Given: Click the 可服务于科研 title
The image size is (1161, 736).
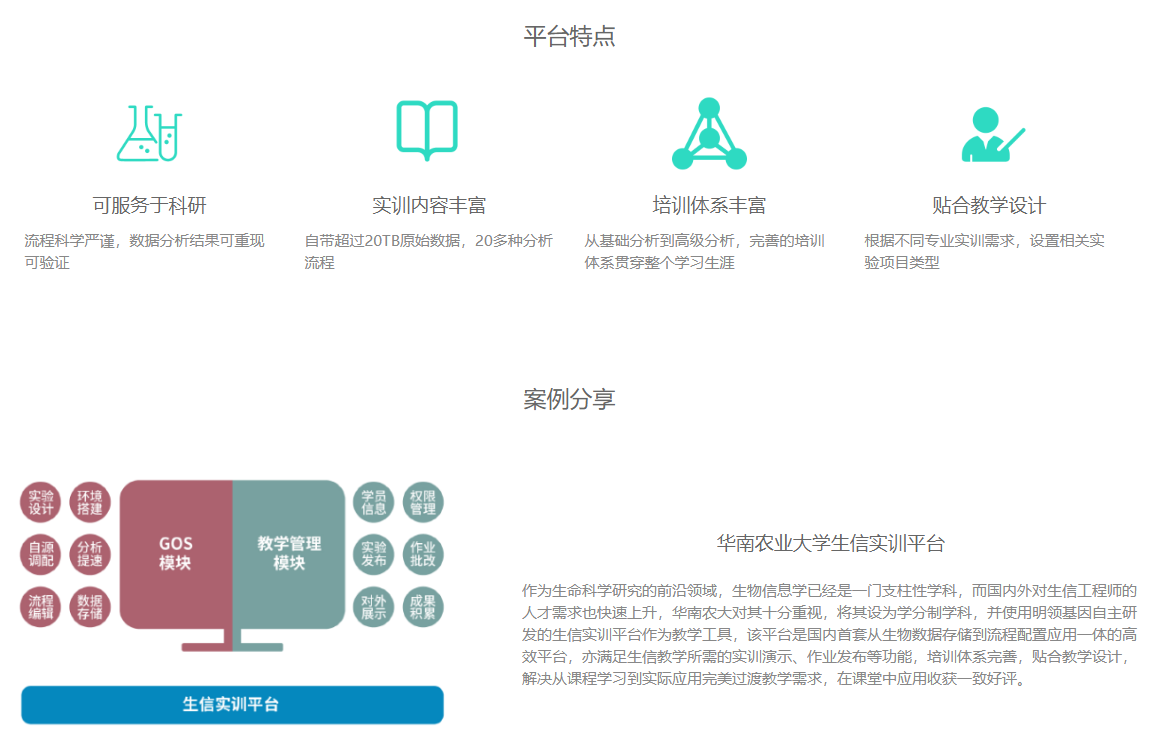Looking at the screenshot, I should (150, 205).
